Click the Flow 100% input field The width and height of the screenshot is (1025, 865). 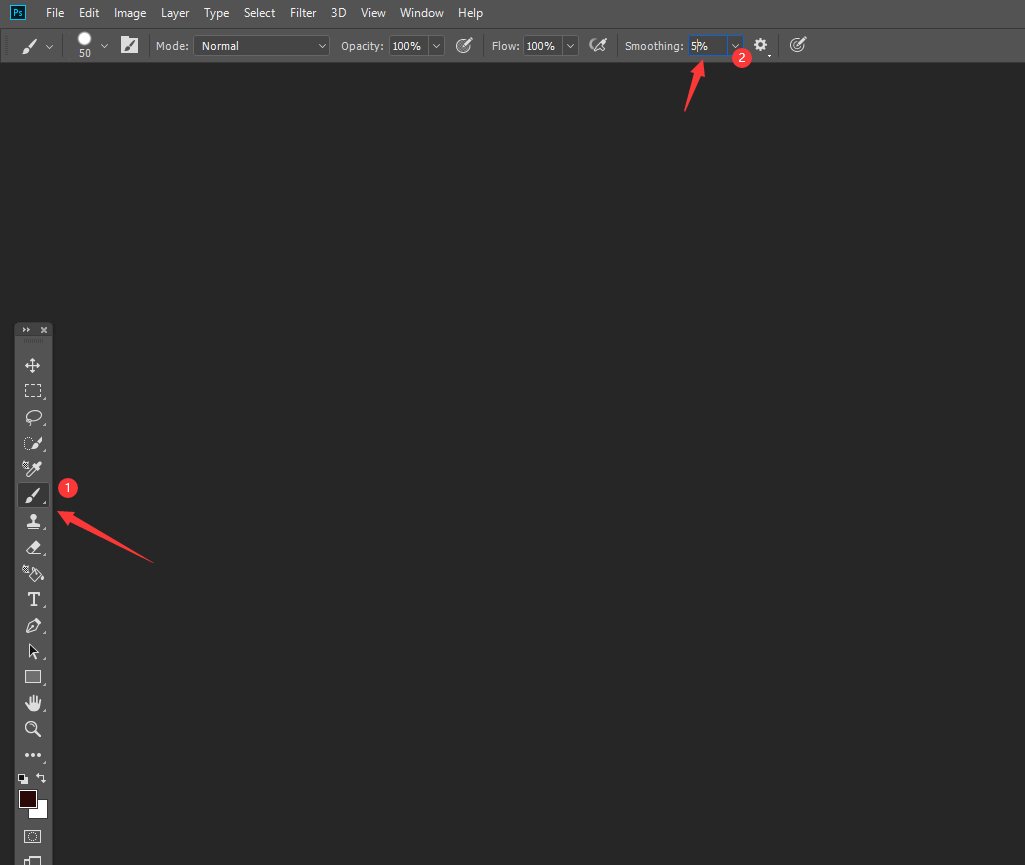(x=543, y=46)
